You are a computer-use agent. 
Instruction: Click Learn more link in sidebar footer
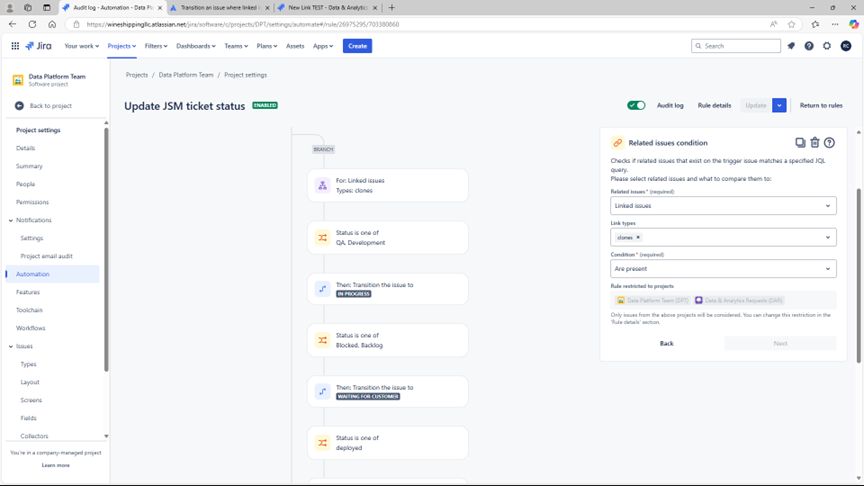tap(56, 466)
